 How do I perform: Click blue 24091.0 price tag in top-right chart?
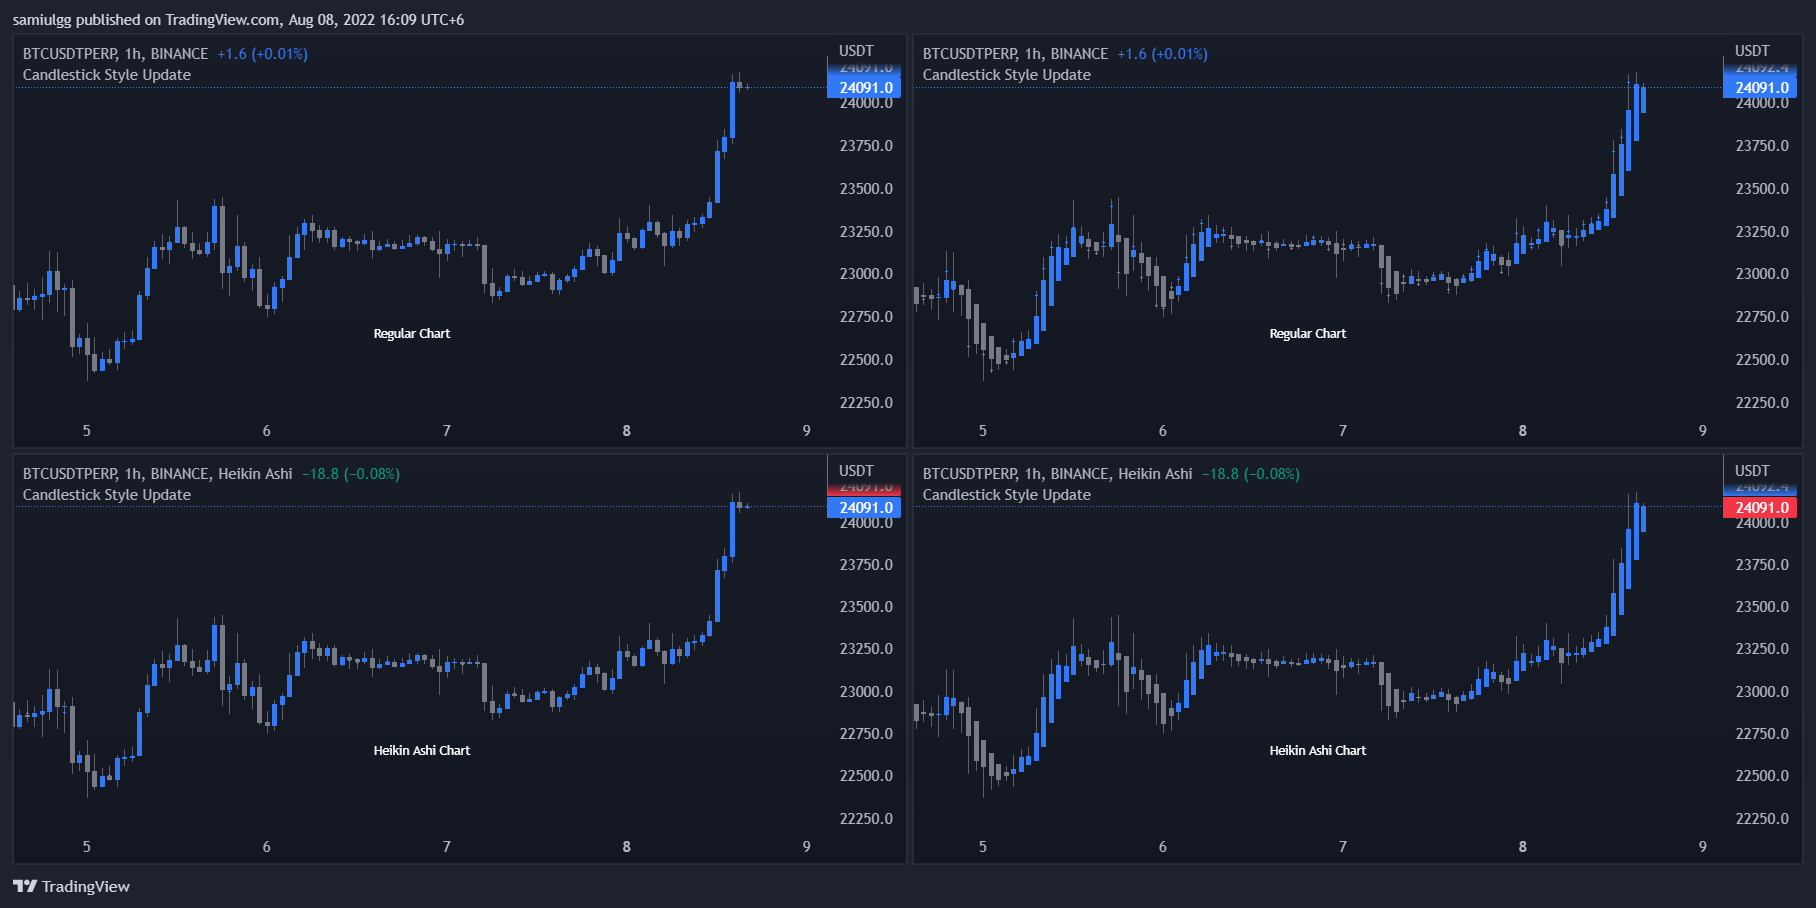[1761, 88]
